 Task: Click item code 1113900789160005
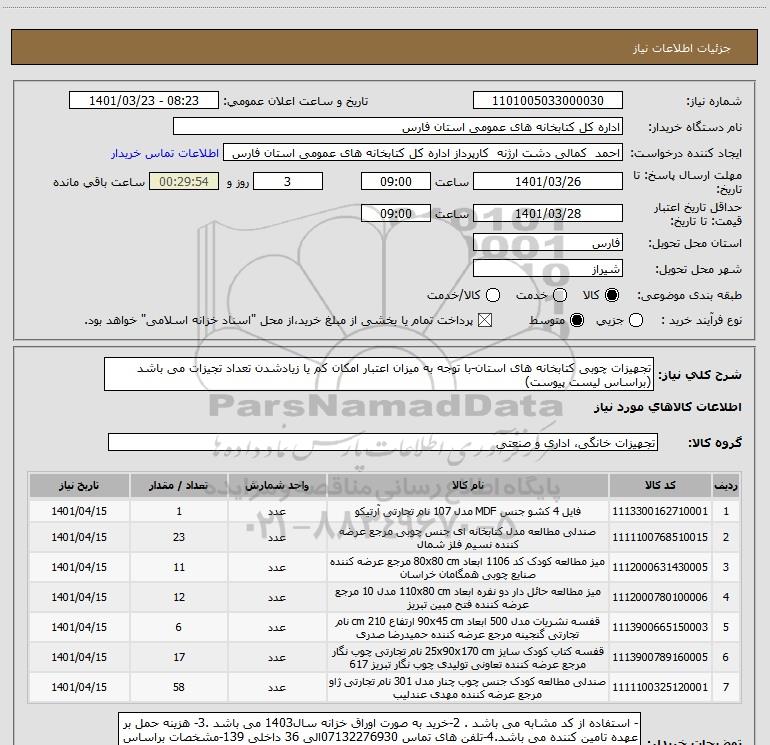tap(660, 657)
